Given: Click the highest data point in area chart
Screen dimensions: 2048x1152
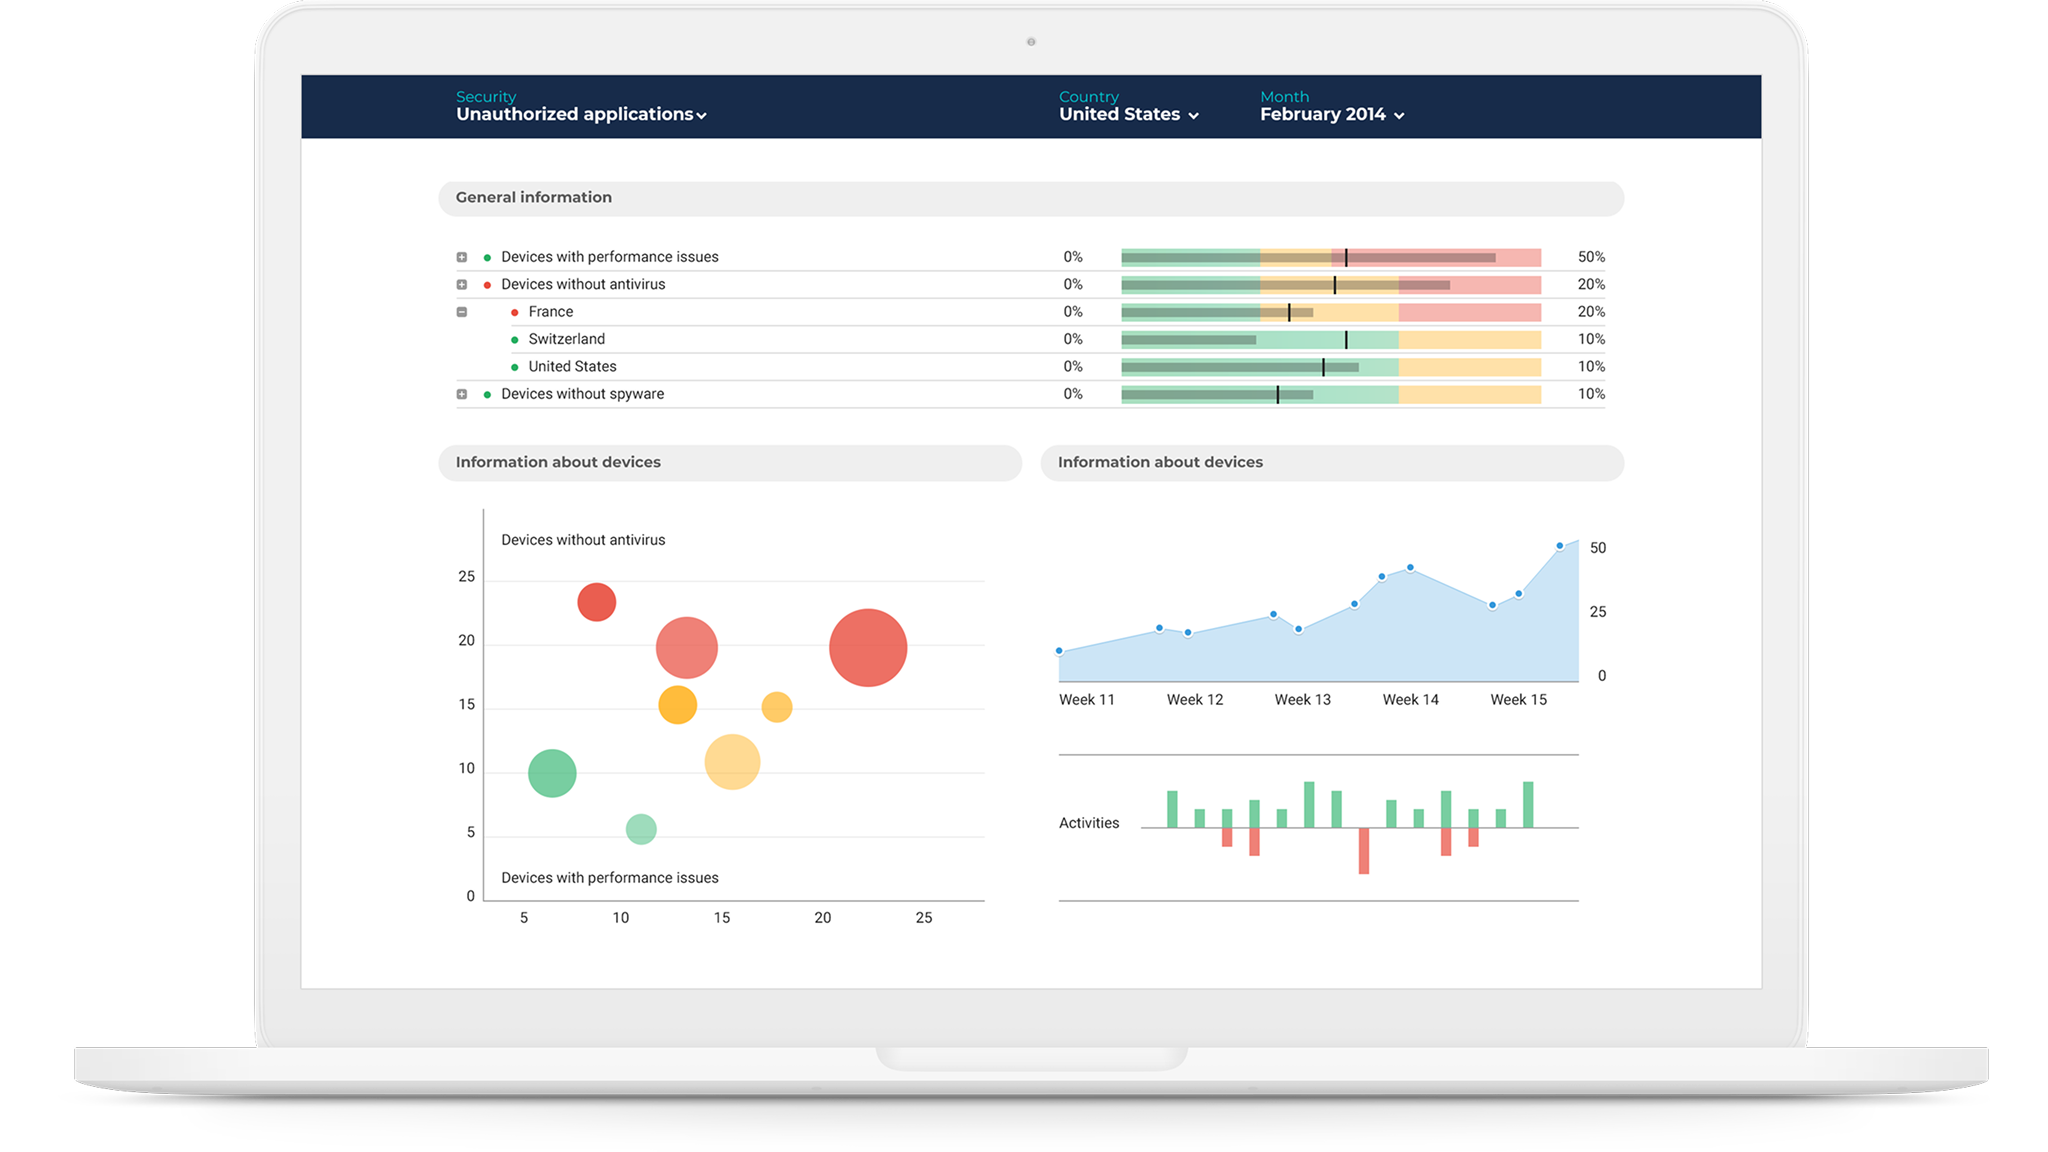Looking at the screenshot, I should tap(1560, 546).
